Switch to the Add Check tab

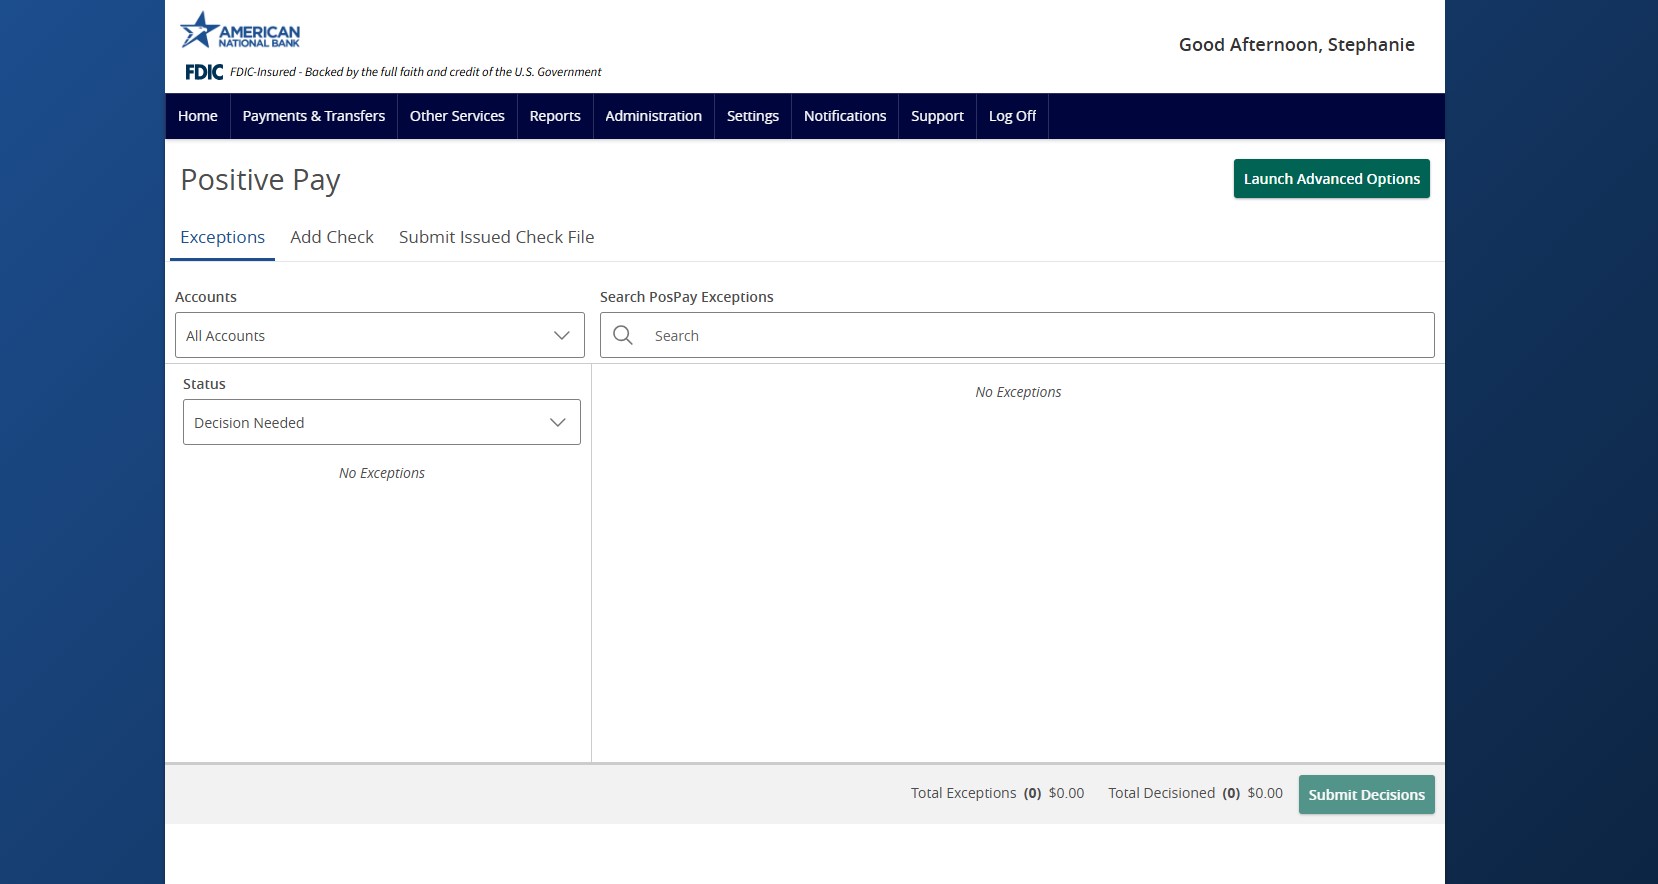pos(332,237)
